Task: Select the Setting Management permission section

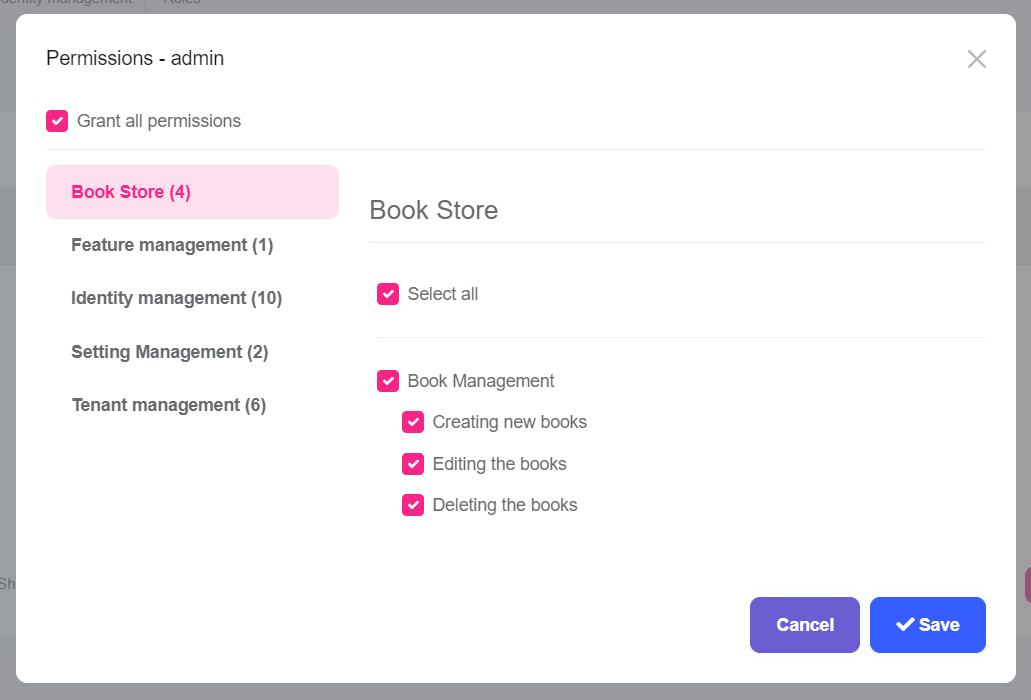Action: click(169, 352)
